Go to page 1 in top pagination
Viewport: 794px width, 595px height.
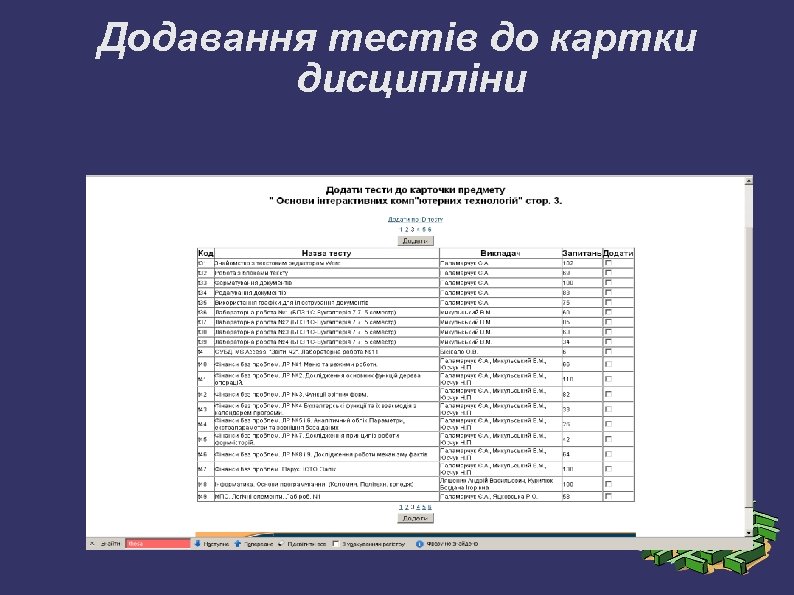tap(401, 229)
